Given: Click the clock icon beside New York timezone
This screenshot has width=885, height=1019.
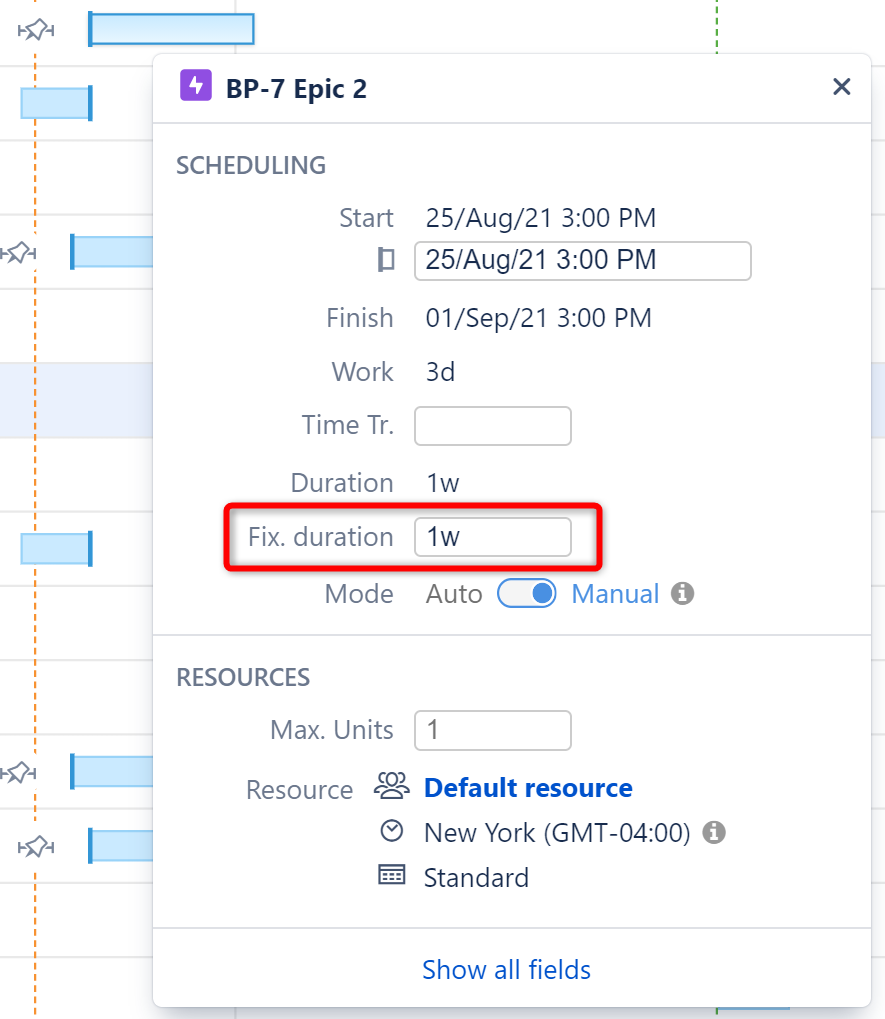Looking at the screenshot, I should click(x=392, y=832).
